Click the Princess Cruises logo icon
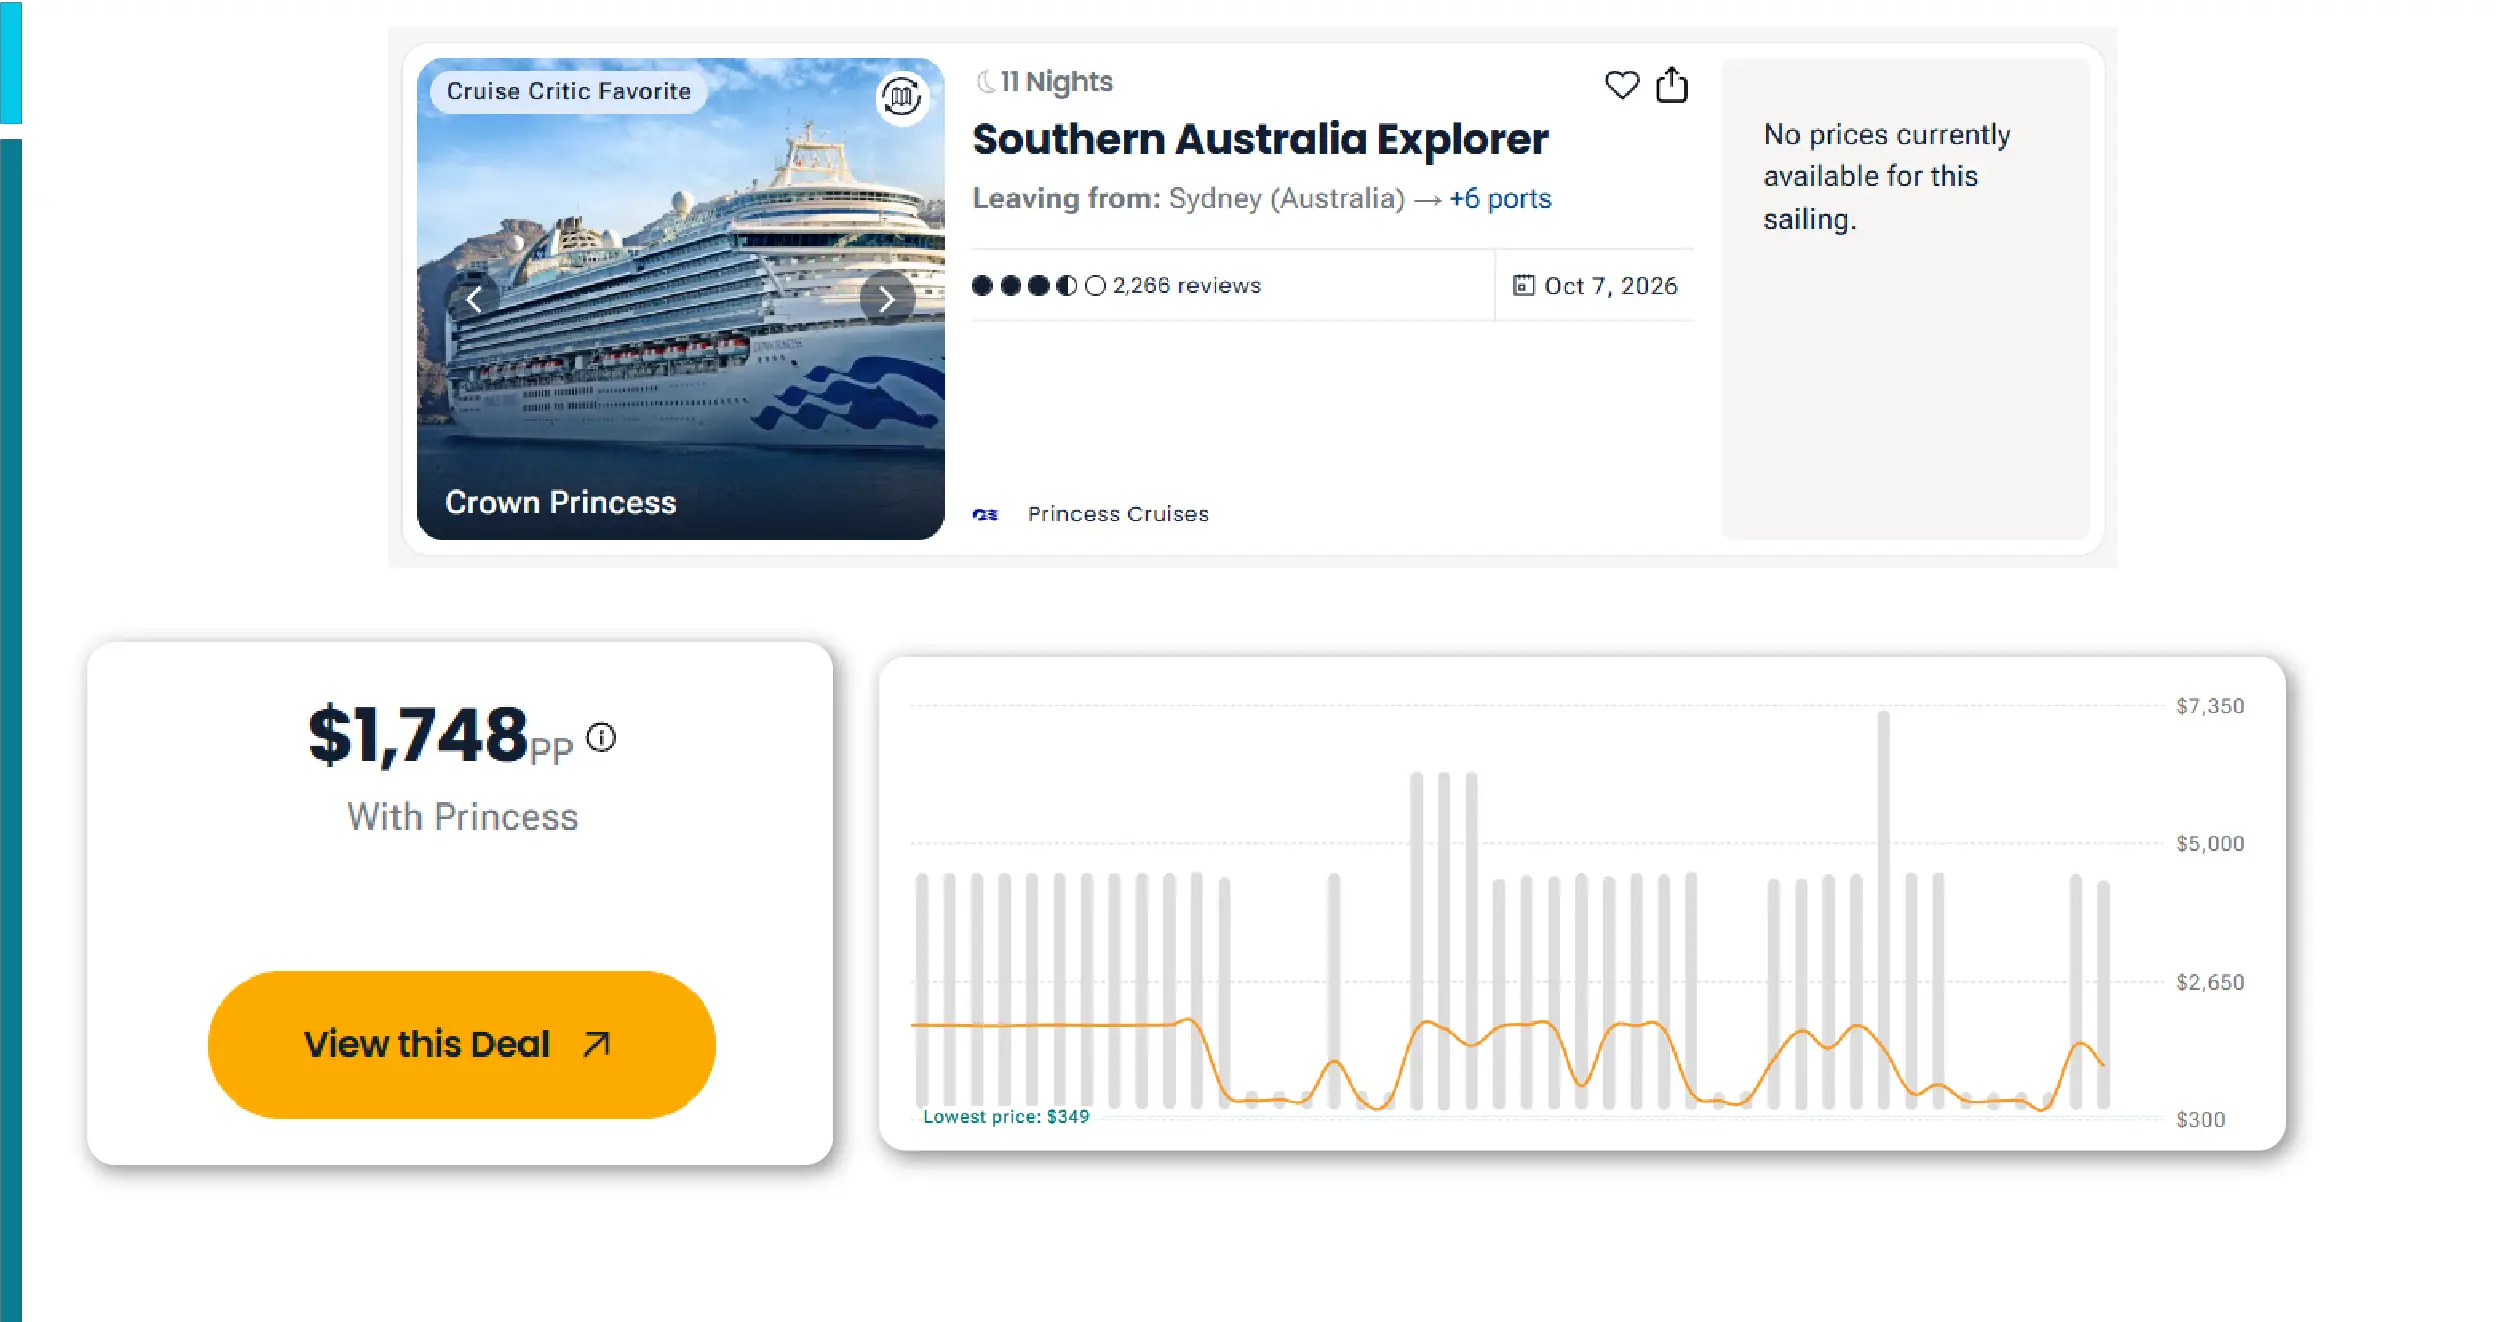The height and width of the screenshot is (1322, 2507). click(x=985, y=514)
